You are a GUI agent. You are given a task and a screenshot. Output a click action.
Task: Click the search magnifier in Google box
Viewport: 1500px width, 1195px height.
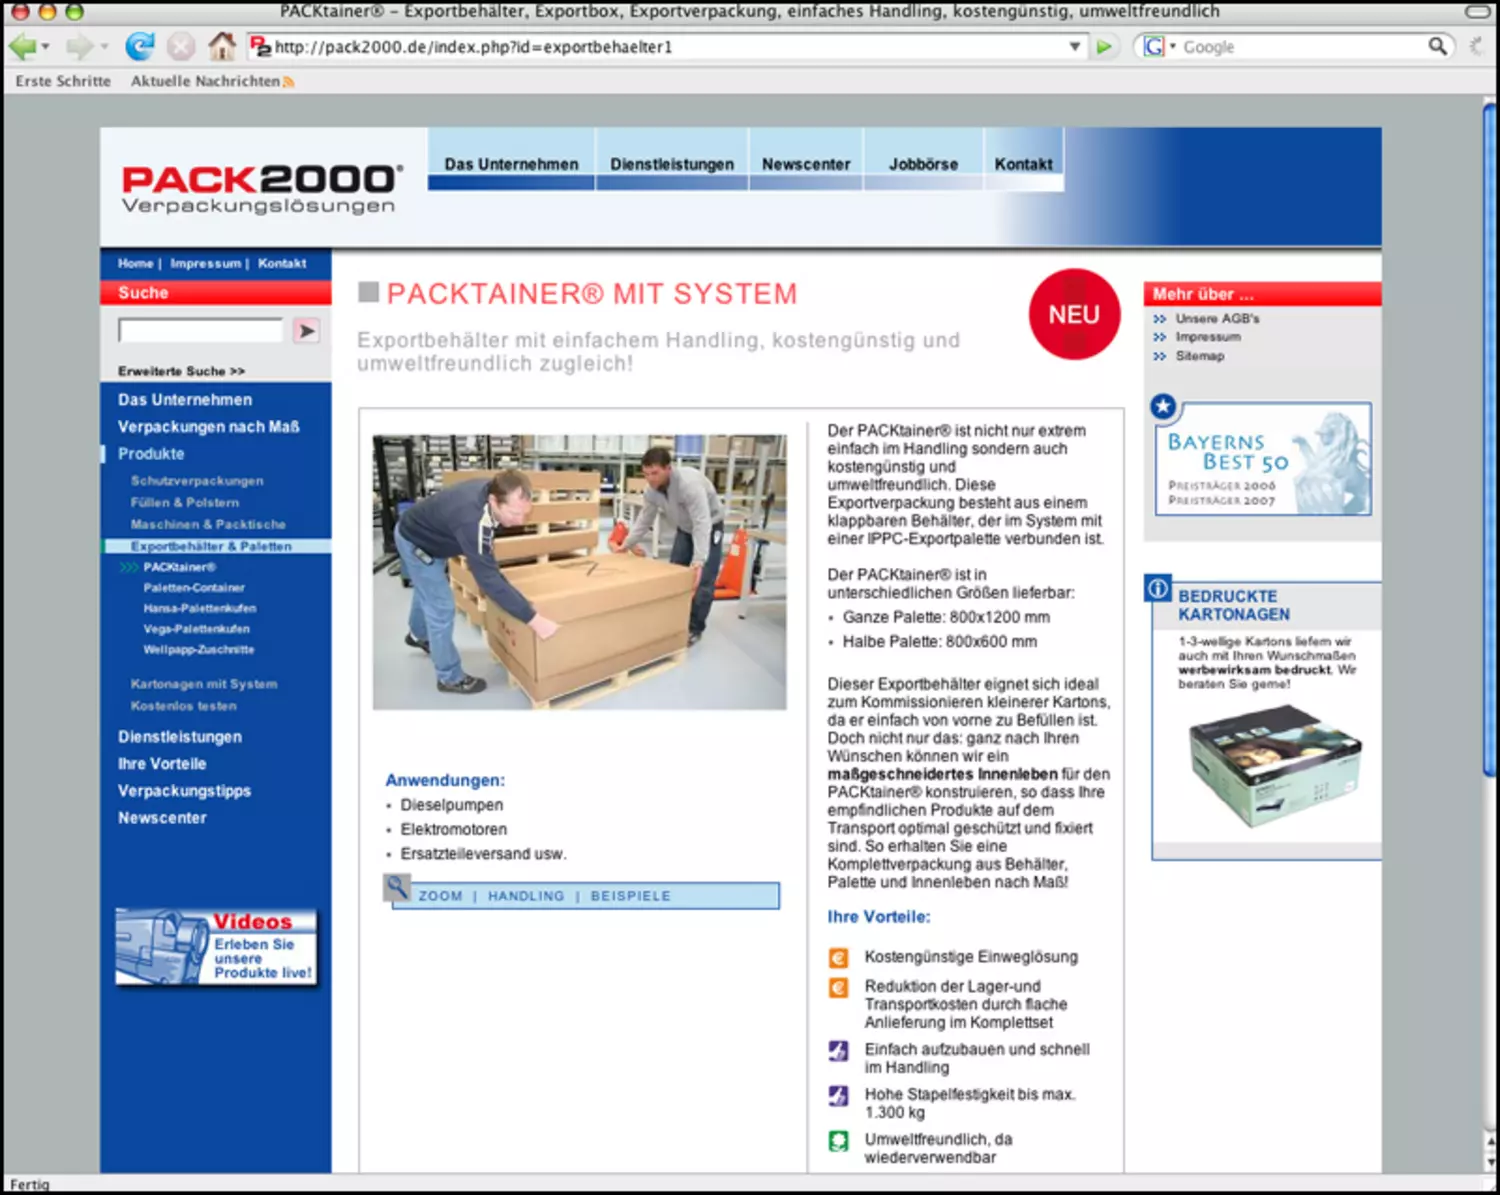coord(1437,46)
